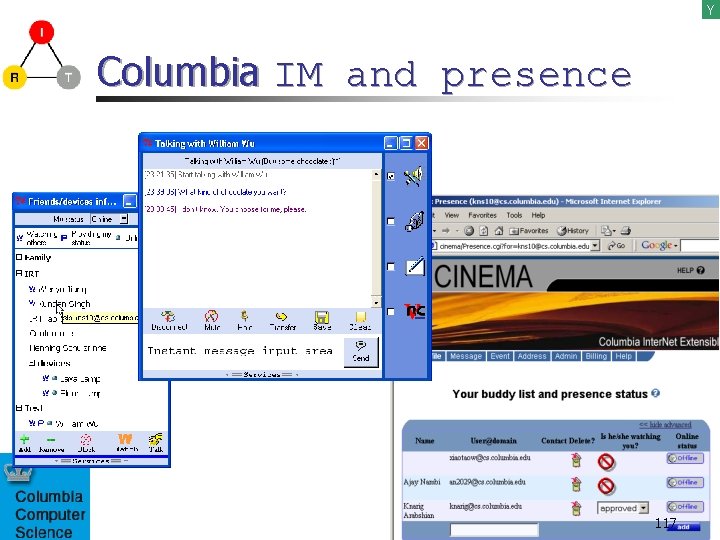Collapse the Test group in friends list
The height and width of the screenshot is (540, 720).
click(x=19, y=408)
